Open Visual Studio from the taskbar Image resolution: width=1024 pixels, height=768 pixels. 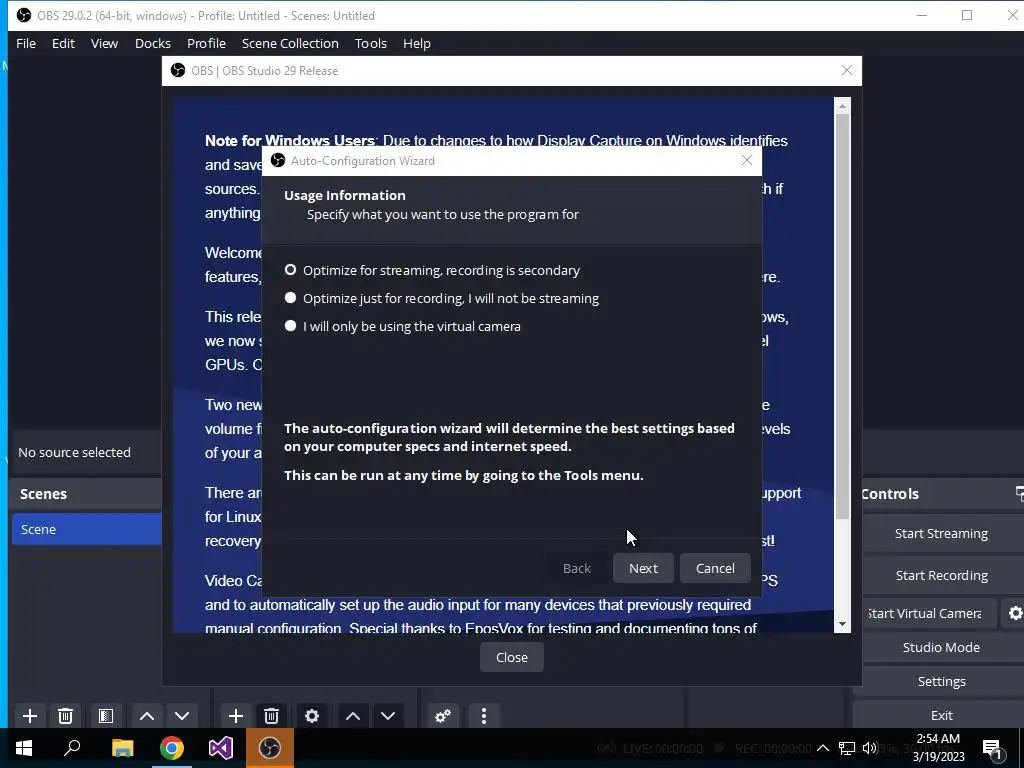(221, 748)
